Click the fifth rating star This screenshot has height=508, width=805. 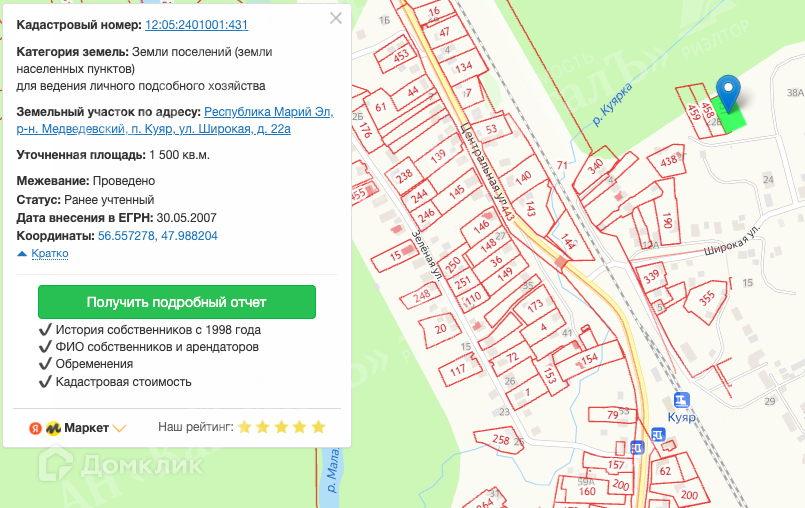coord(318,427)
